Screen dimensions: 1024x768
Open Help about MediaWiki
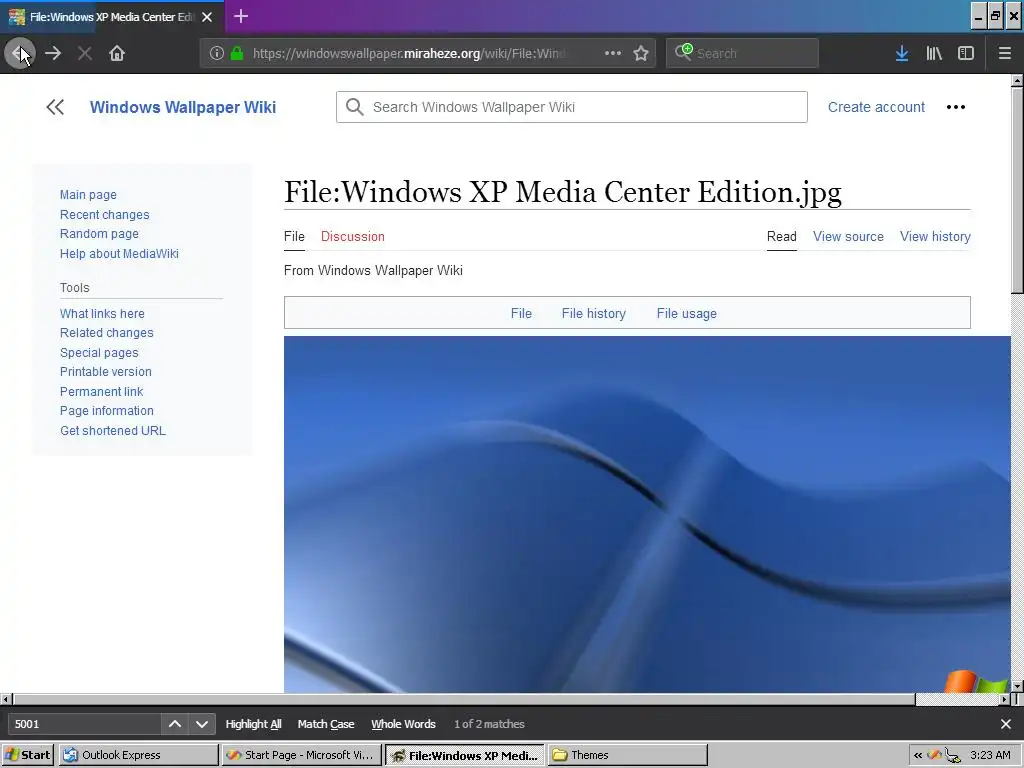pyautogui.click(x=119, y=253)
